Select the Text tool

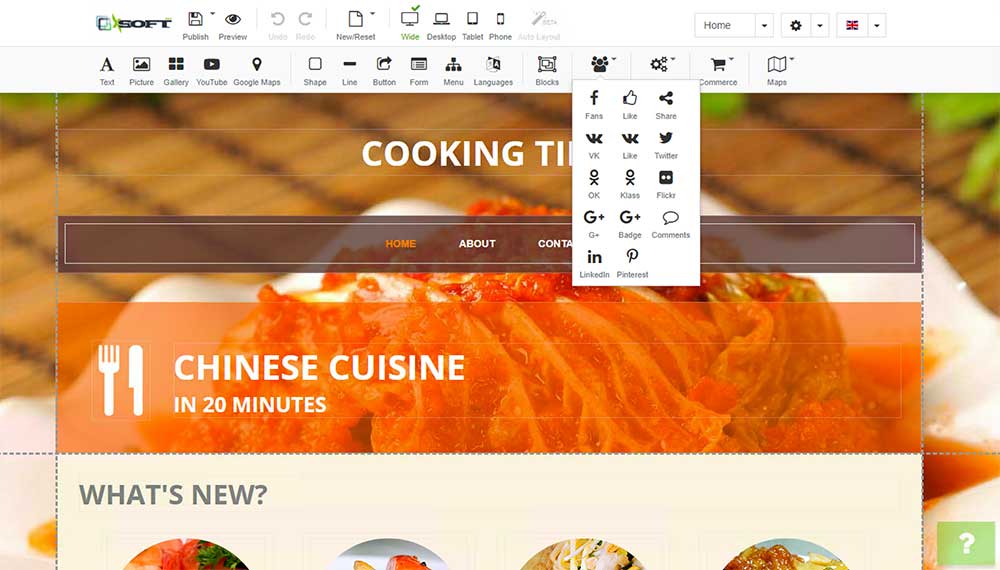click(x=107, y=70)
